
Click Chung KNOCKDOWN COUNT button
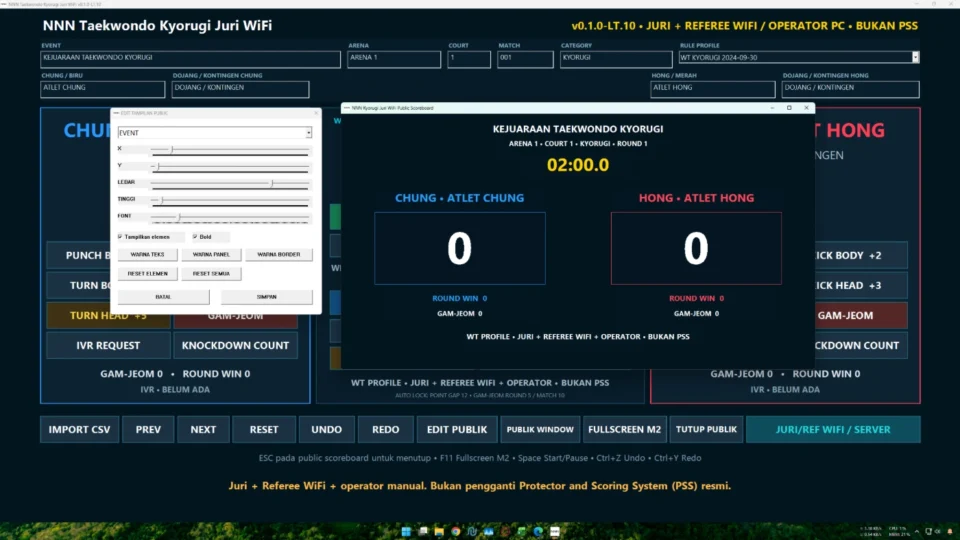[235, 345]
